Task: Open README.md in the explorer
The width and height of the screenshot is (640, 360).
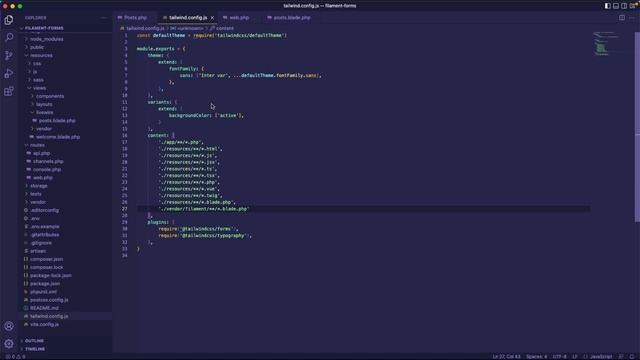Action: click(x=44, y=308)
